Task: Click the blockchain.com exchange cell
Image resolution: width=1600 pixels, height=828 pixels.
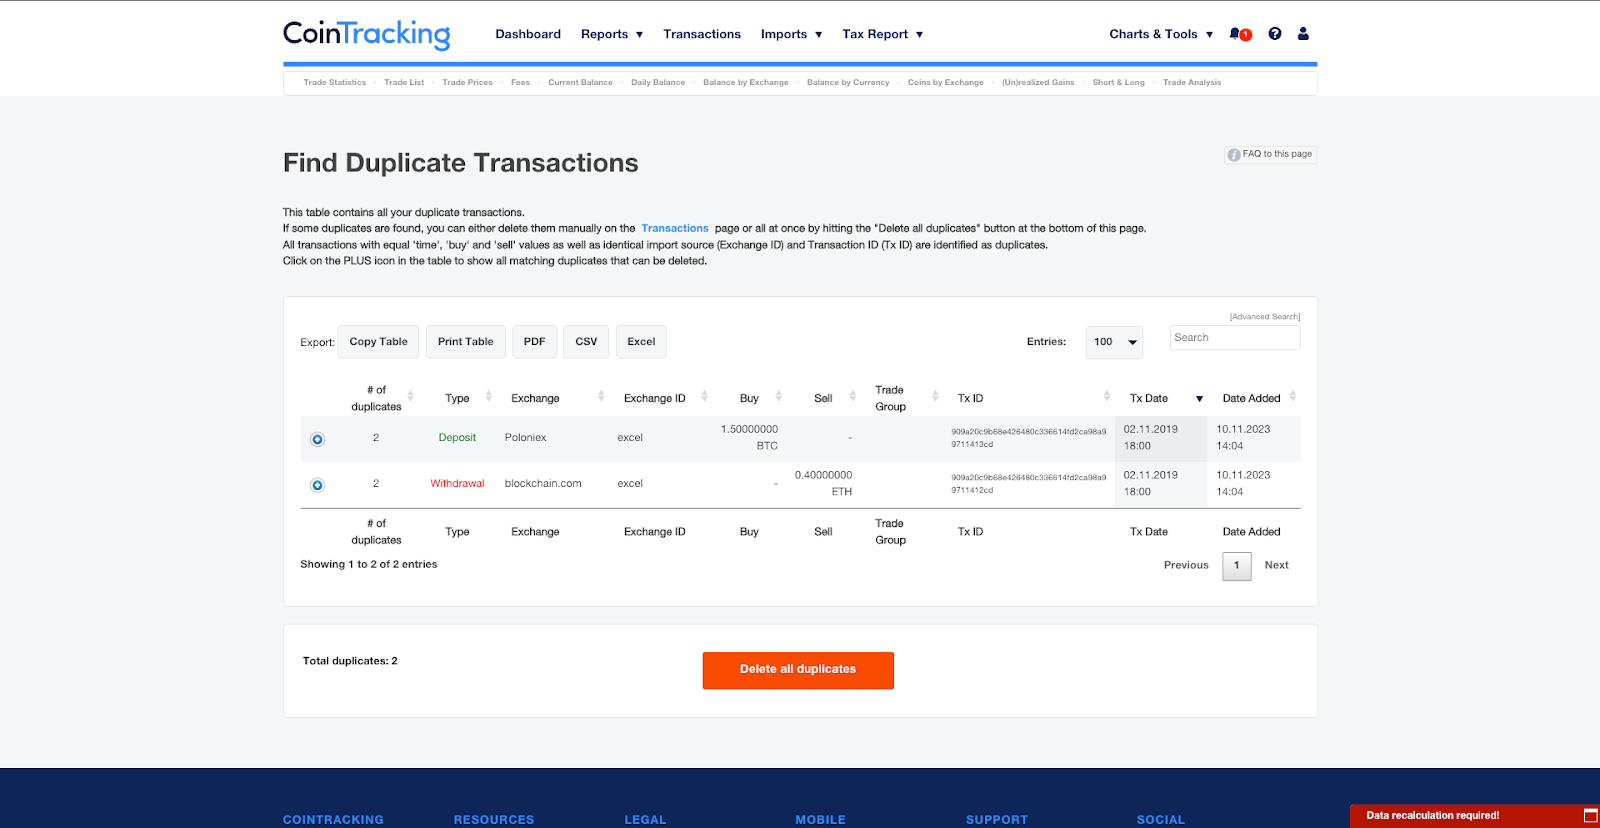Action: 543,484
